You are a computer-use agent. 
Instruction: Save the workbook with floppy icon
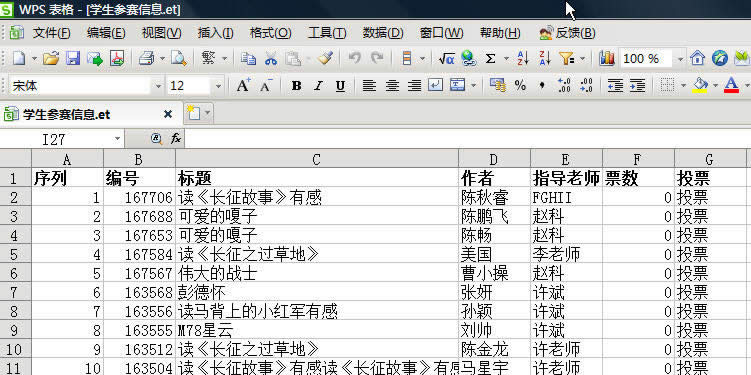coord(73,58)
